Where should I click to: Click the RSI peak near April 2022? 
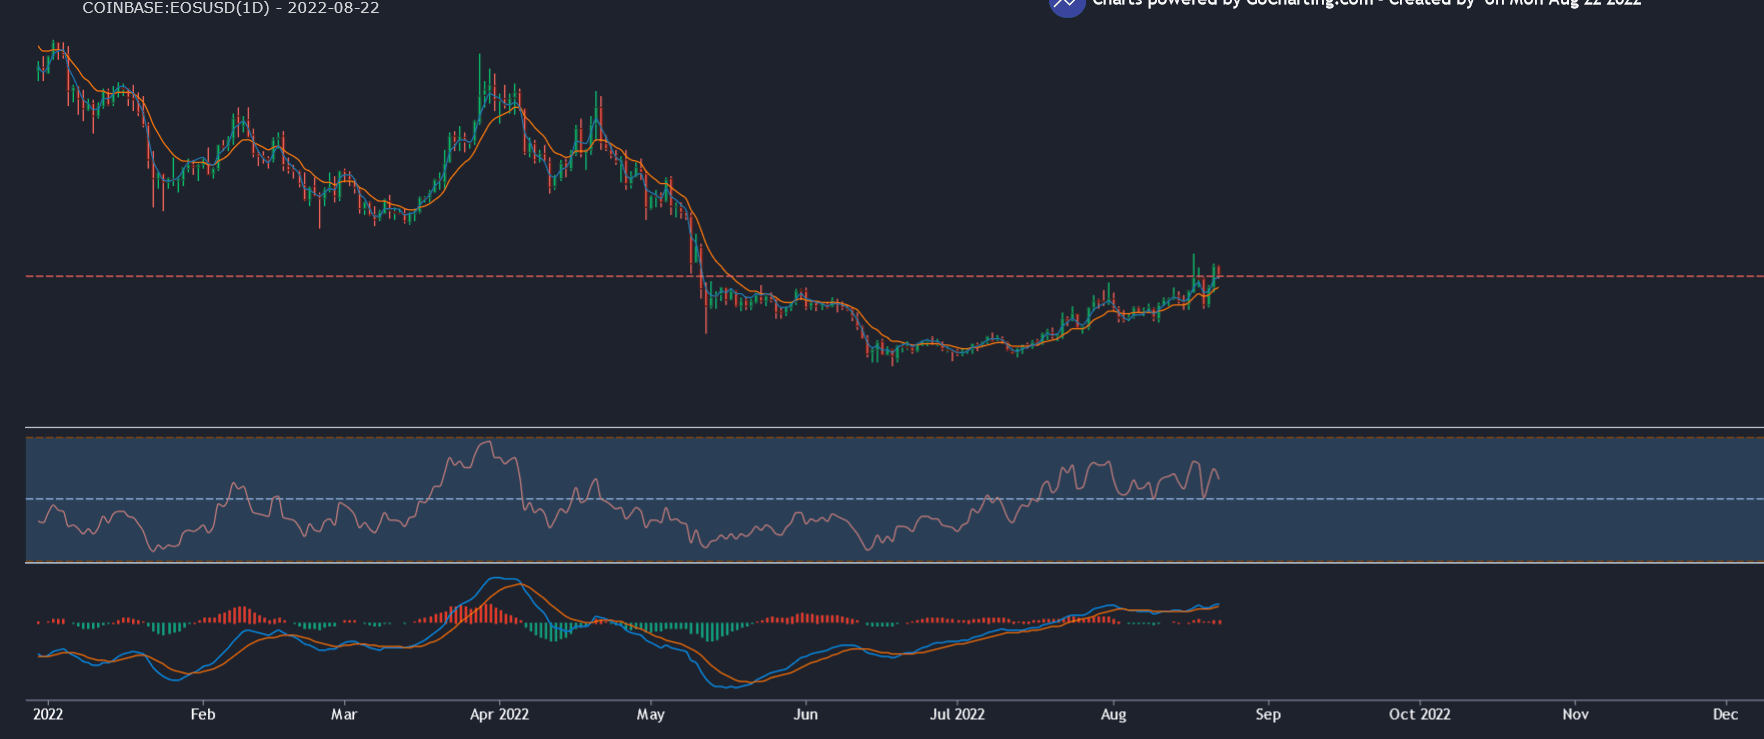487,442
